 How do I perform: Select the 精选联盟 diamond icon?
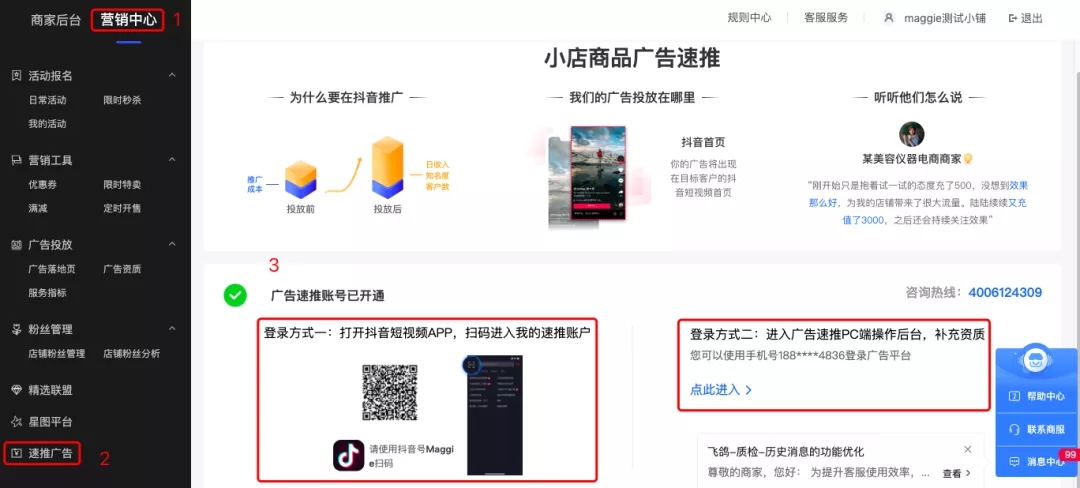pos(17,390)
